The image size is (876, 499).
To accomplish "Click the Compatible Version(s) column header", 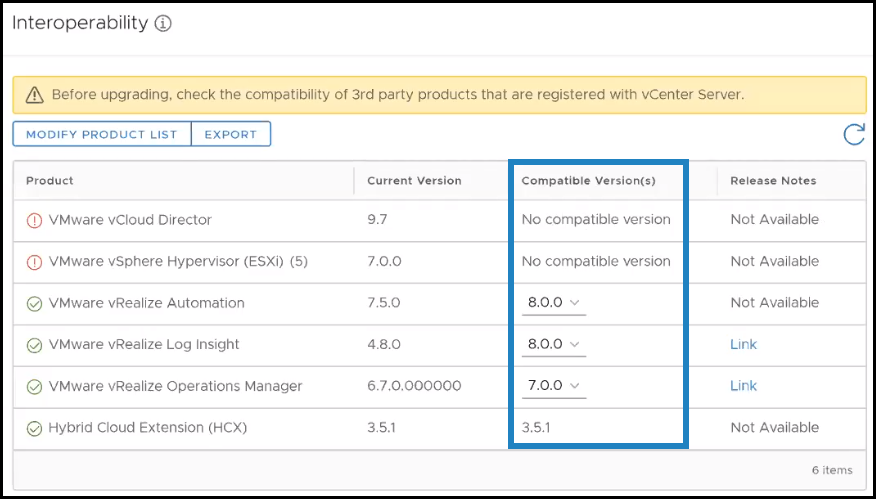I will click(588, 180).
